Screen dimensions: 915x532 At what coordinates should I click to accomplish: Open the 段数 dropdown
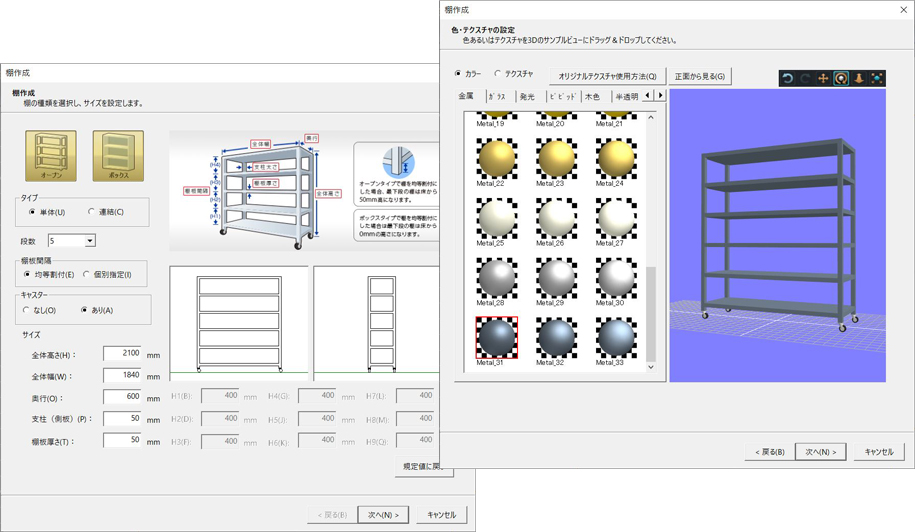89,241
